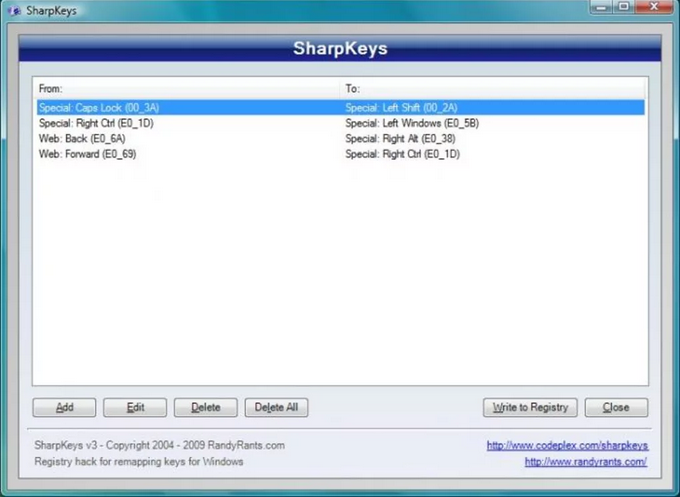Click the Close button next to Write to Registry
The image size is (680, 497).
click(x=616, y=407)
